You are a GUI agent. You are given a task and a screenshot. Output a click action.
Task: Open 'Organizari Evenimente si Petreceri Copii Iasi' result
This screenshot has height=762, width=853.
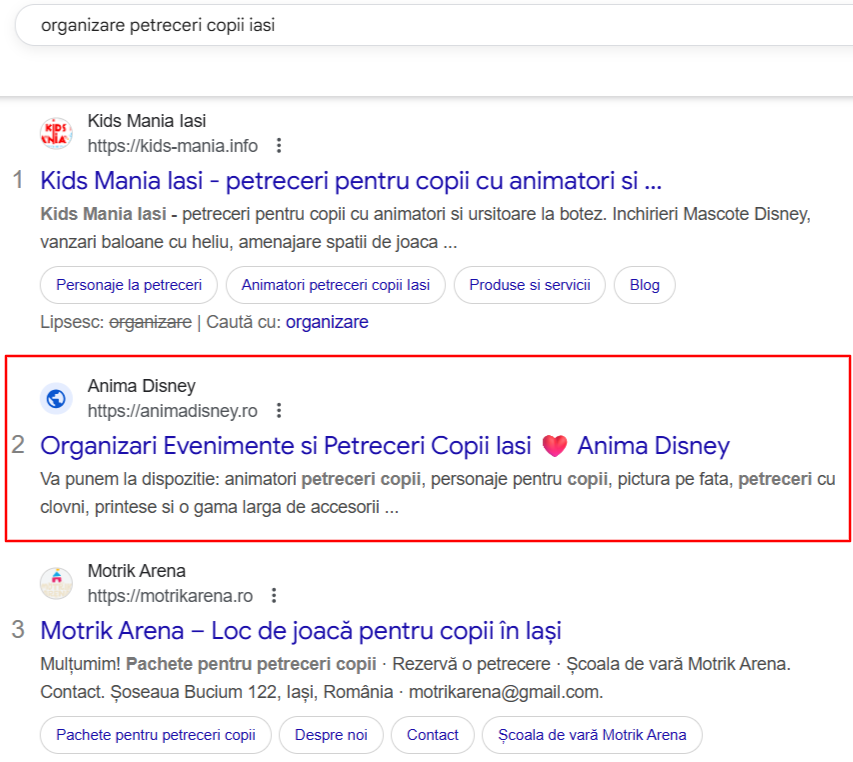coord(385,445)
